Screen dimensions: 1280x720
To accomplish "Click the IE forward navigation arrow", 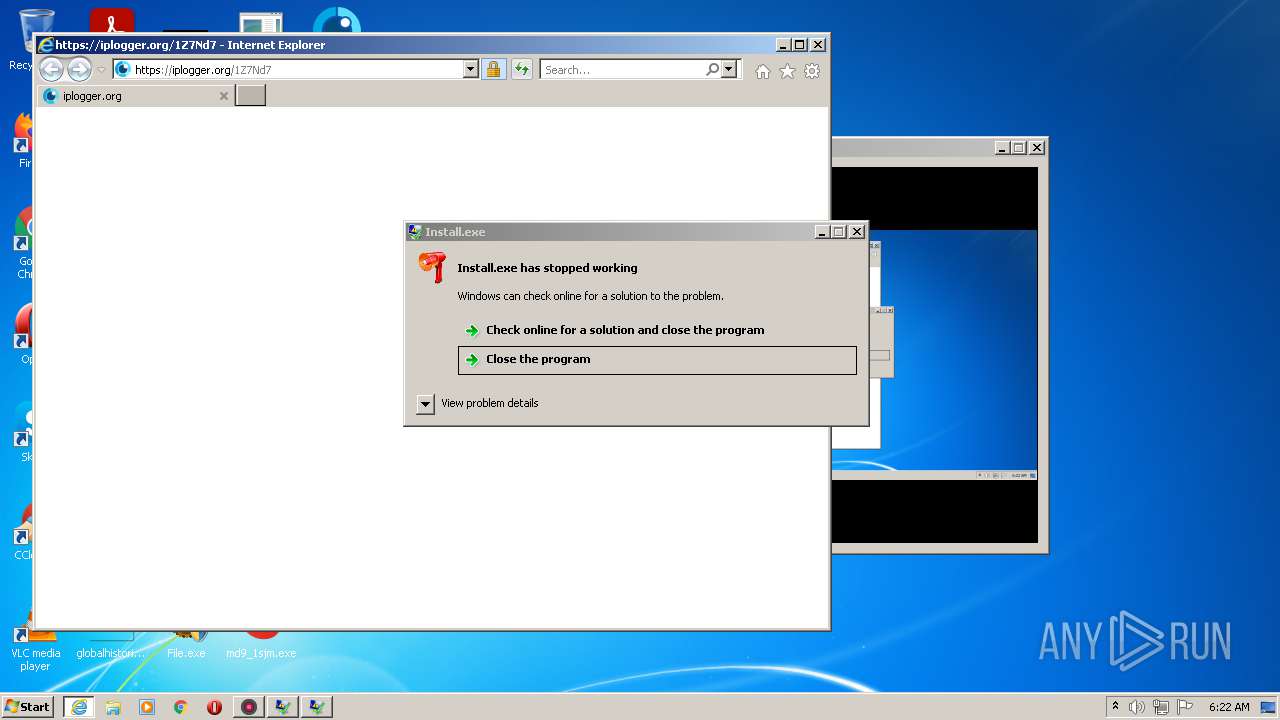I will 79,69.
